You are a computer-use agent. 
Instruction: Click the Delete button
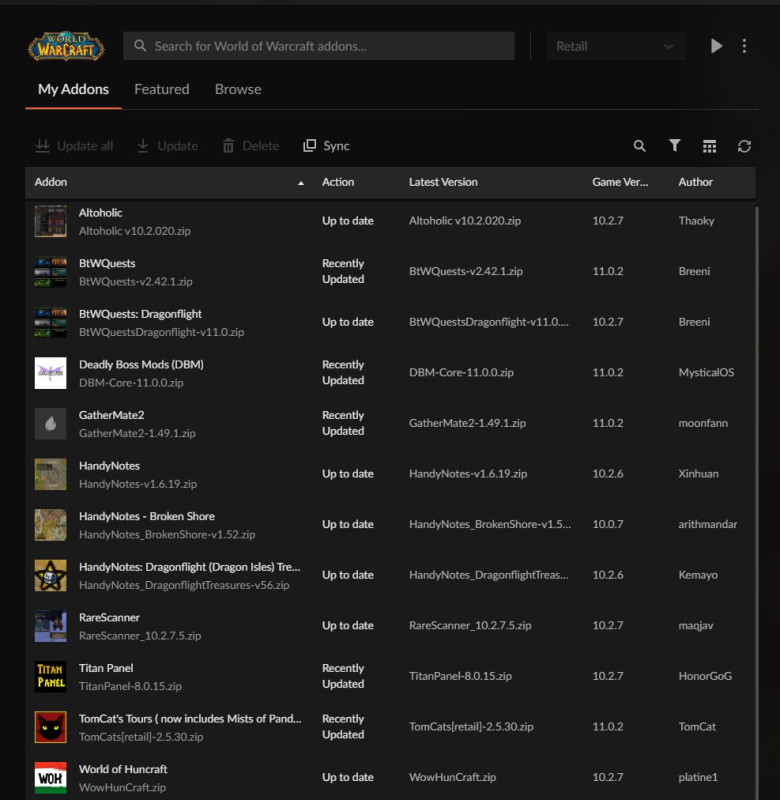click(250, 146)
